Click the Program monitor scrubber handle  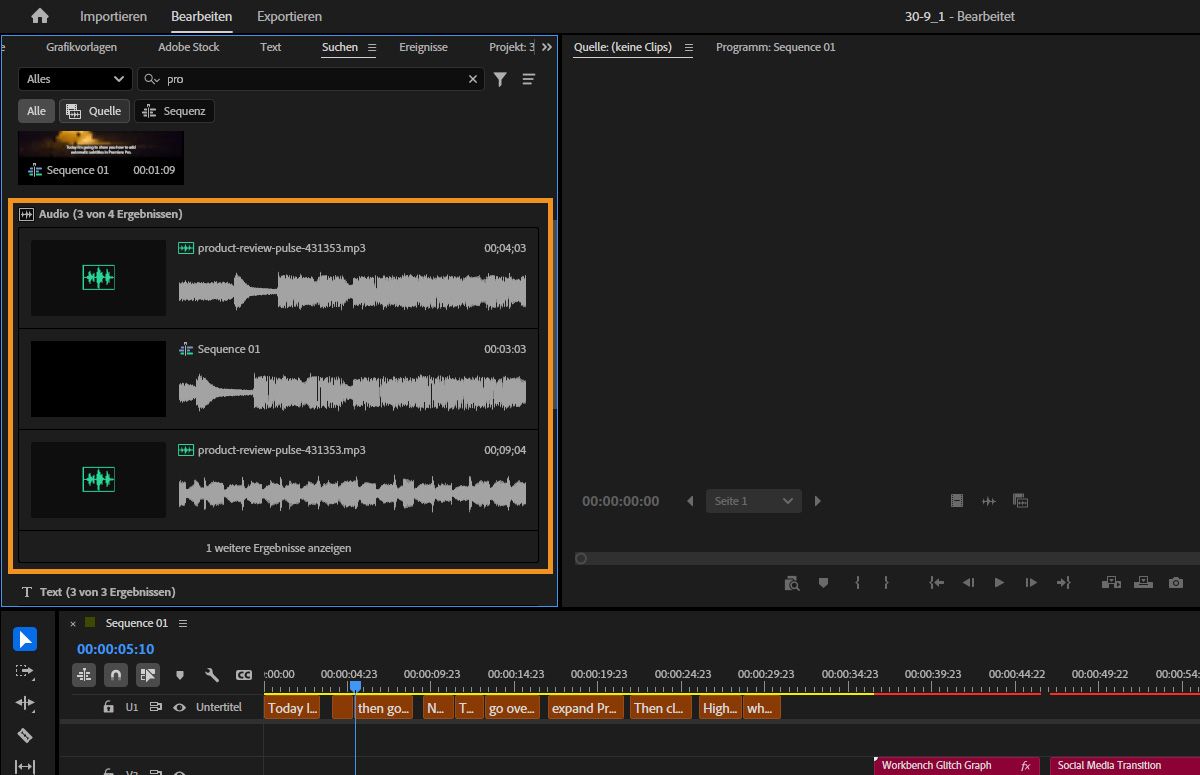point(581,559)
